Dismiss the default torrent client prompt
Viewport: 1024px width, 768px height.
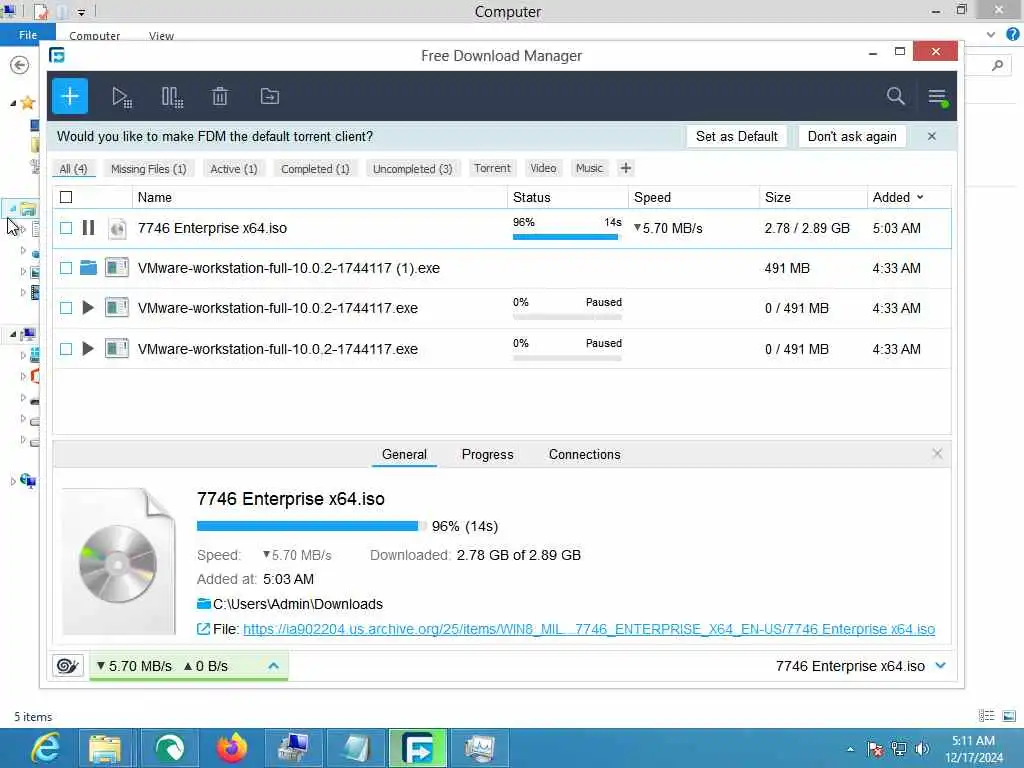[x=932, y=136]
